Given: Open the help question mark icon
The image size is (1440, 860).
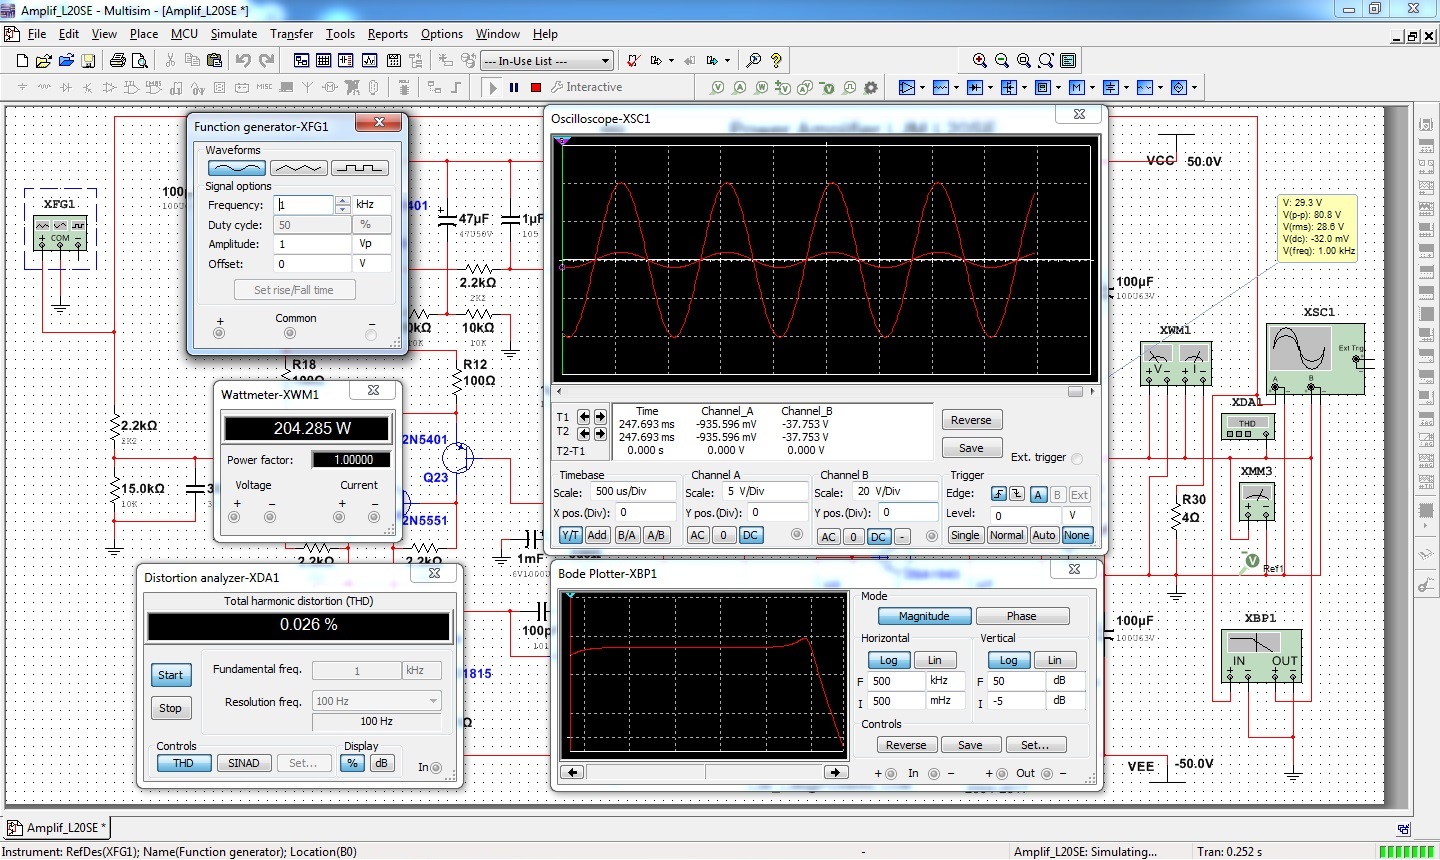Looking at the screenshot, I should coord(776,61).
